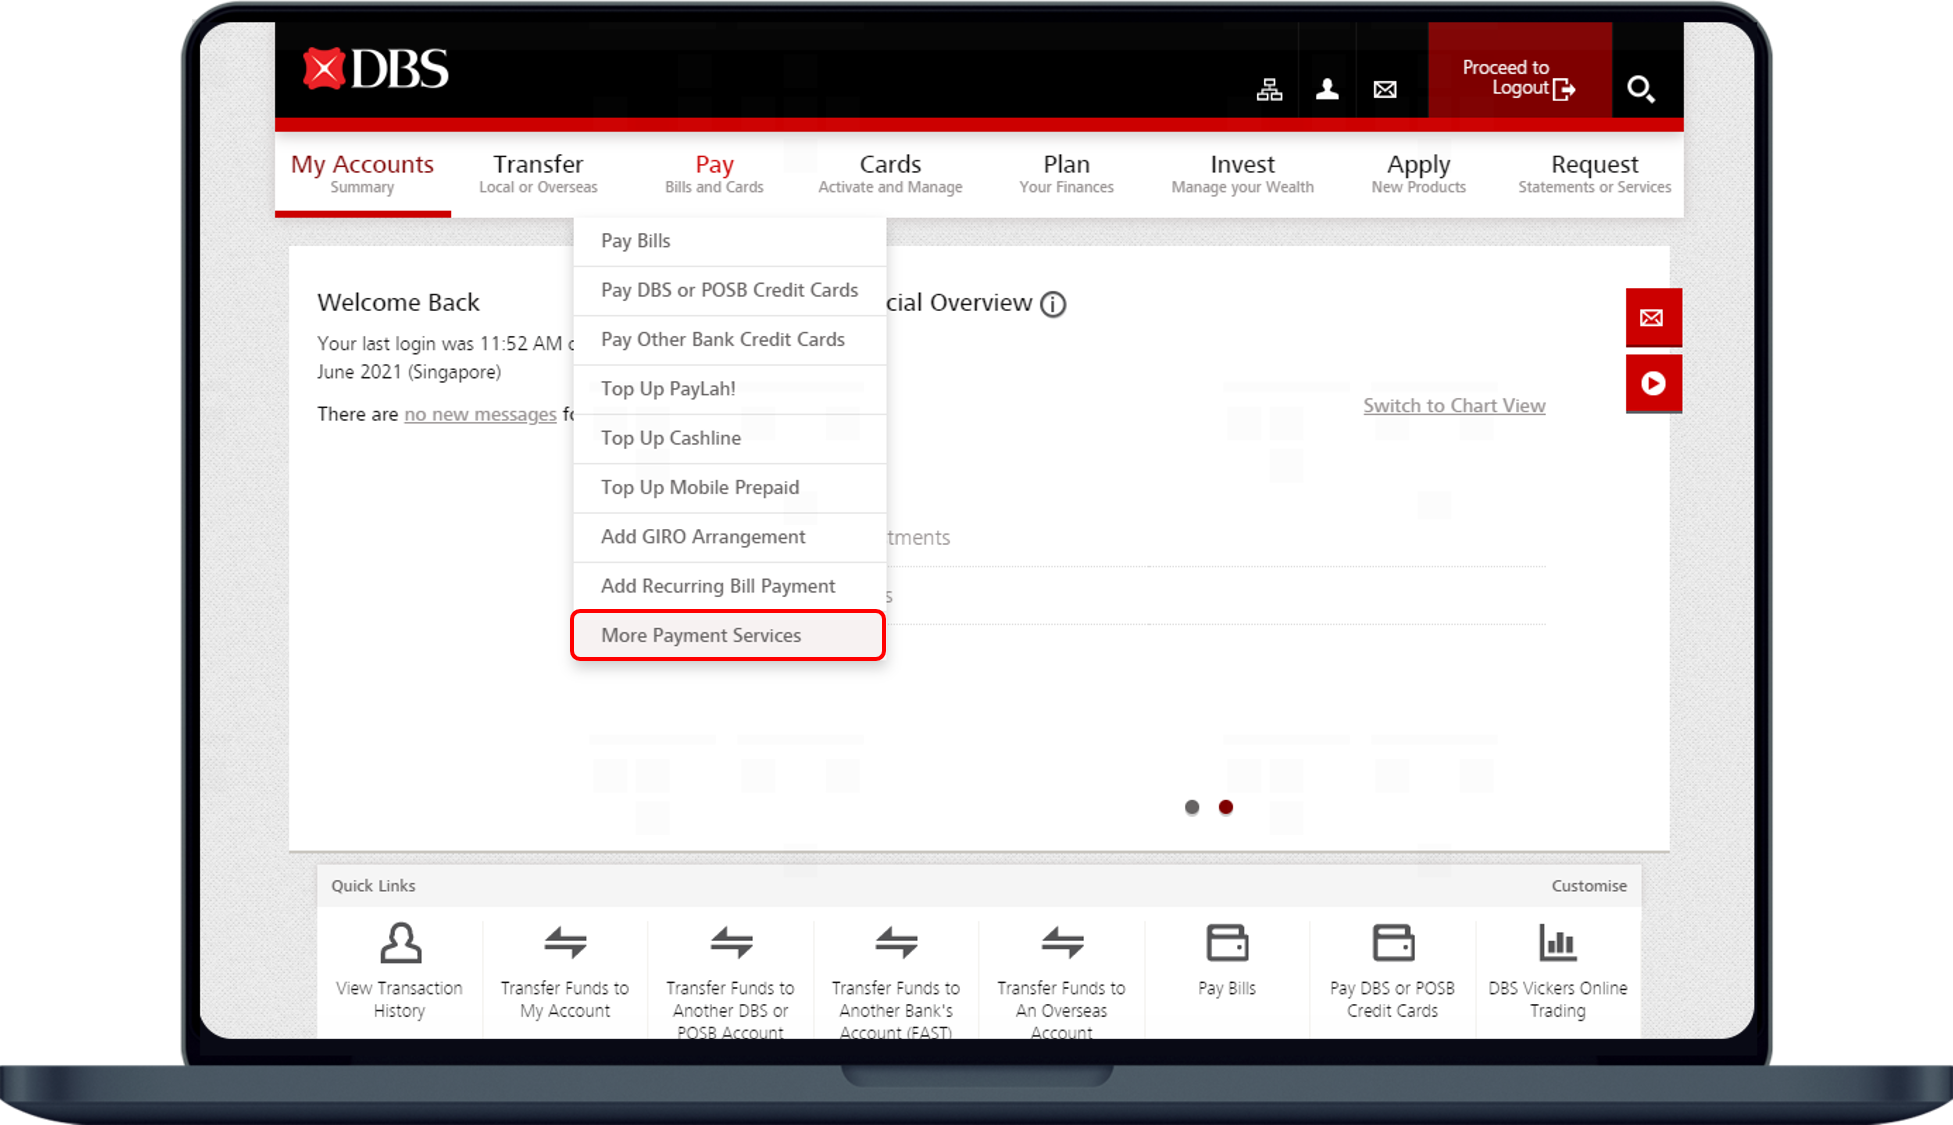Click Pay Bills wallet quick link

pos(1227,960)
